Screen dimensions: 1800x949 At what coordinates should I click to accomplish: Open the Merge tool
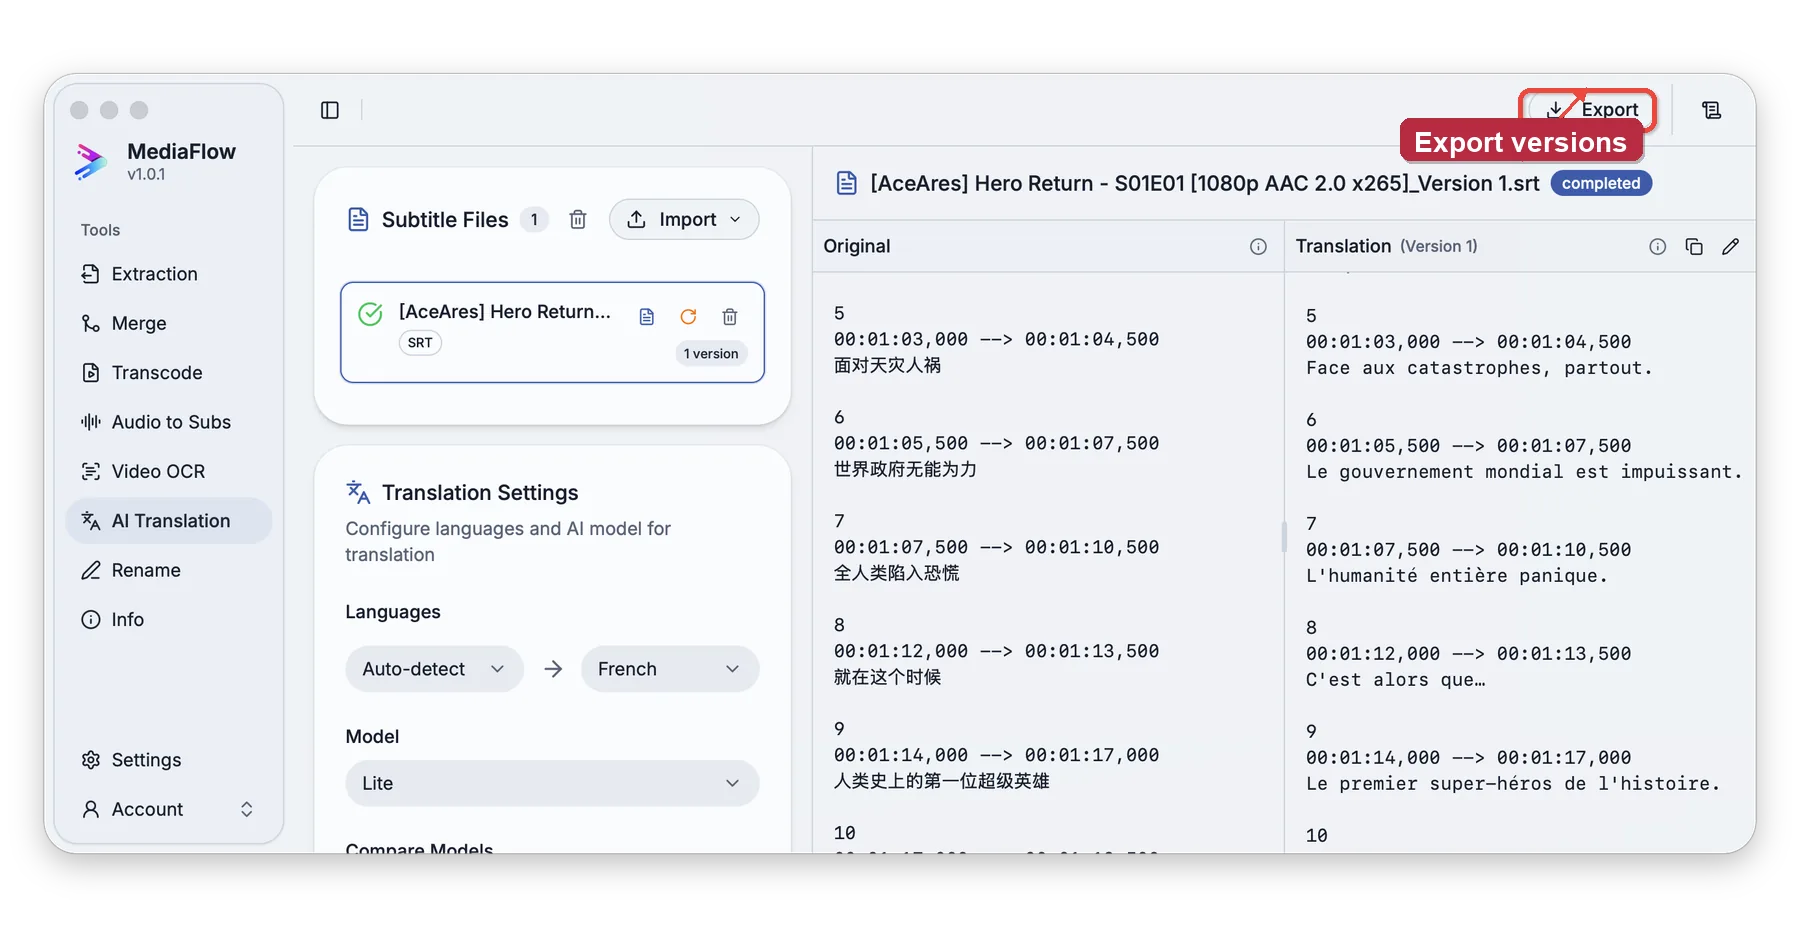click(x=168, y=323)
